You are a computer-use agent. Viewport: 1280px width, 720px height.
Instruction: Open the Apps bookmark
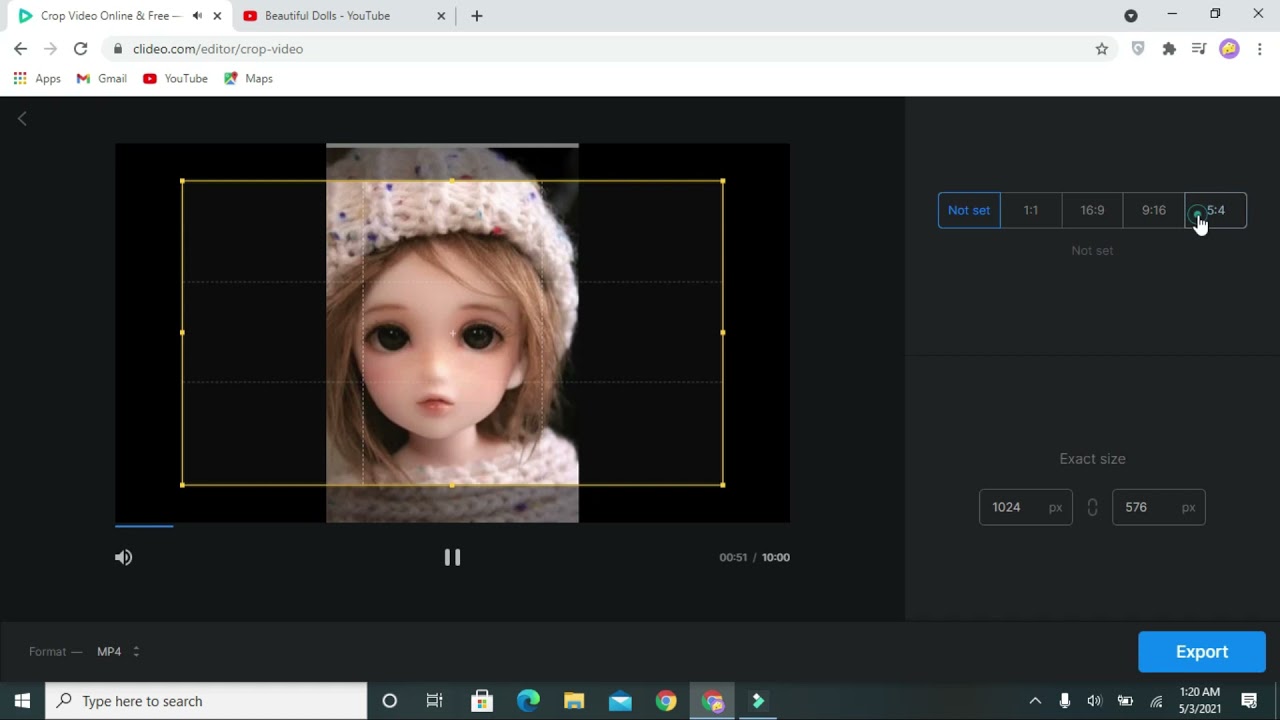pos(37,78)
